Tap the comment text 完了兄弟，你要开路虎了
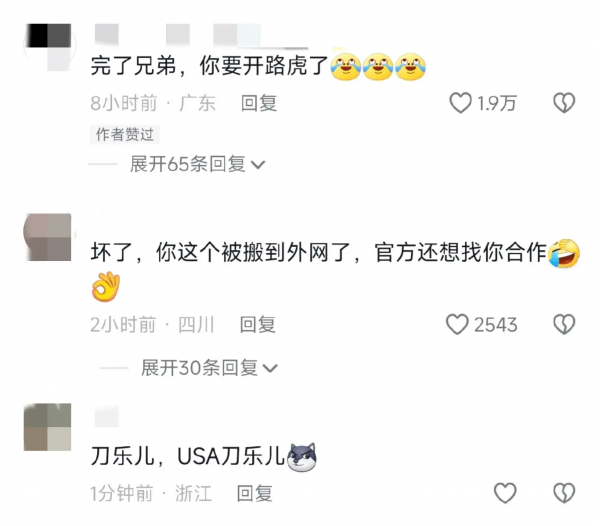 point(209,66)
